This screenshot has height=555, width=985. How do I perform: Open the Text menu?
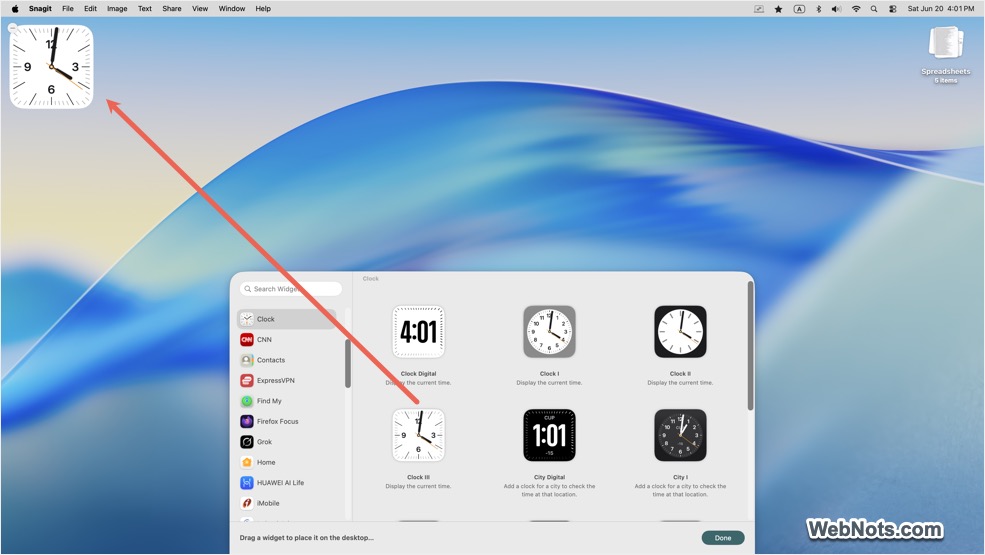[x=144, y=9]
